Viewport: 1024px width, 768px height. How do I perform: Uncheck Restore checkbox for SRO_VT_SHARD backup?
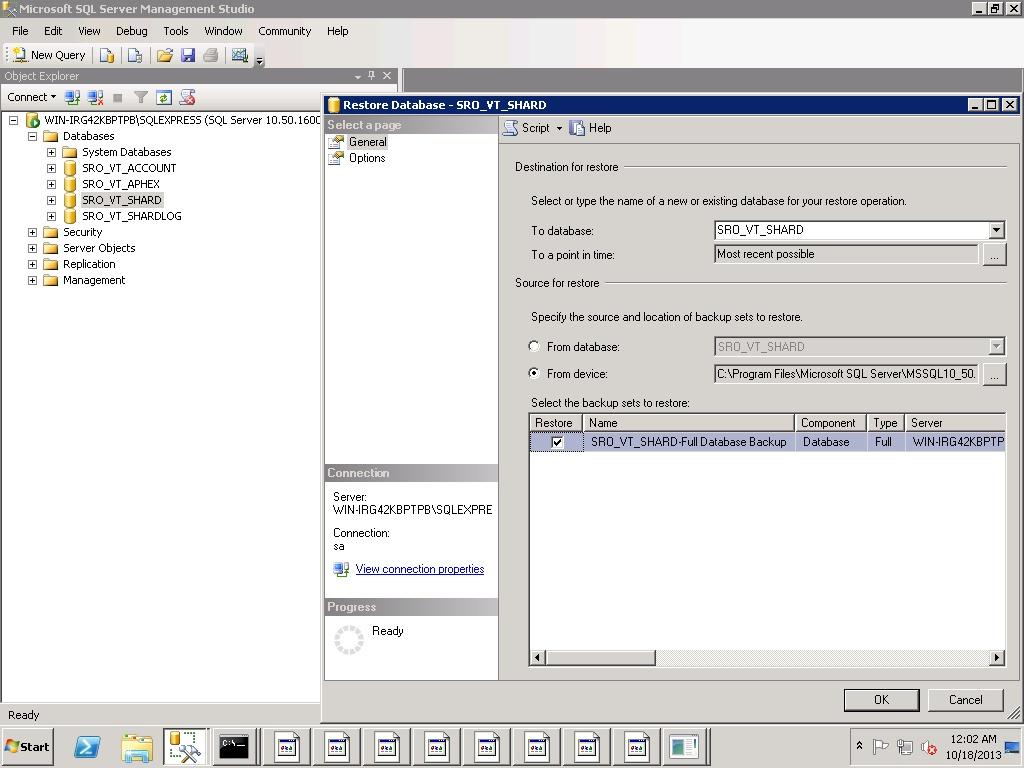557,442
